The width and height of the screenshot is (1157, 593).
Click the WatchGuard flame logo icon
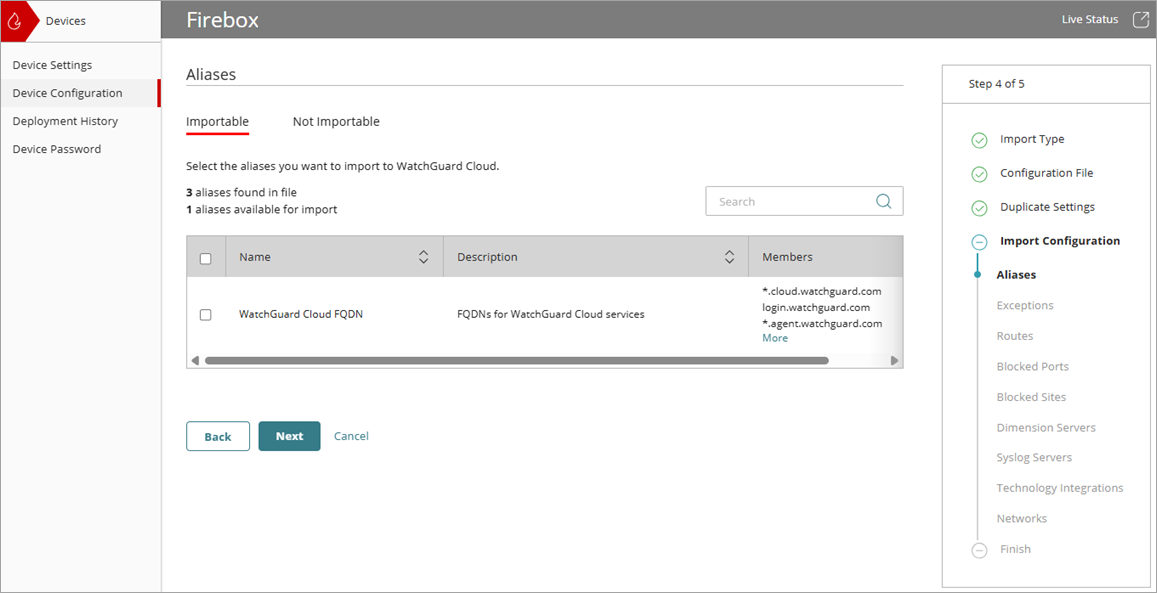click(x=13, y=21)
